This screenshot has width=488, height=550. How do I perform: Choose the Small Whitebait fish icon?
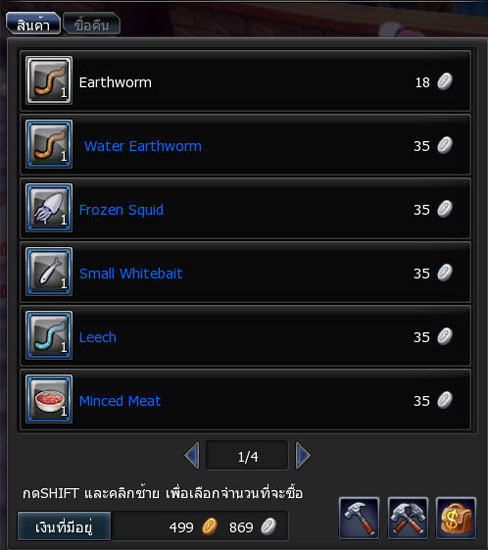tap(49, 271)
